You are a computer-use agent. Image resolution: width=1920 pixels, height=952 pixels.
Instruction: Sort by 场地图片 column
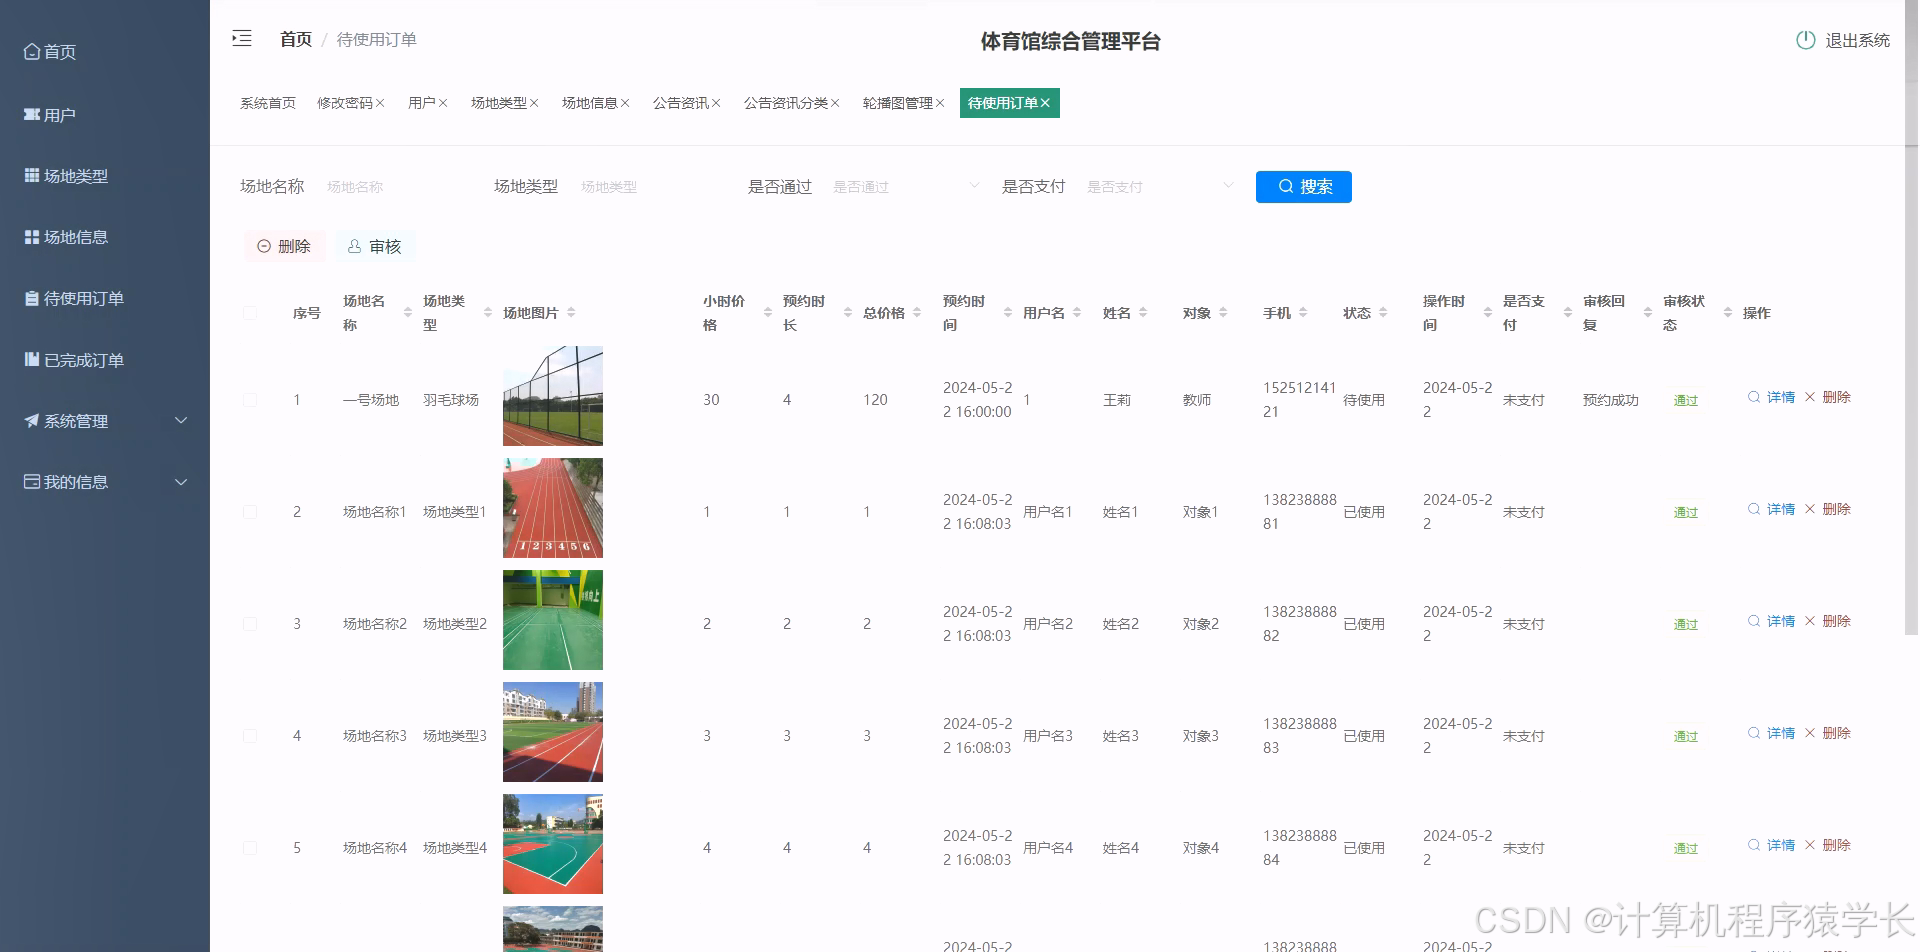[x=570, y=313]
